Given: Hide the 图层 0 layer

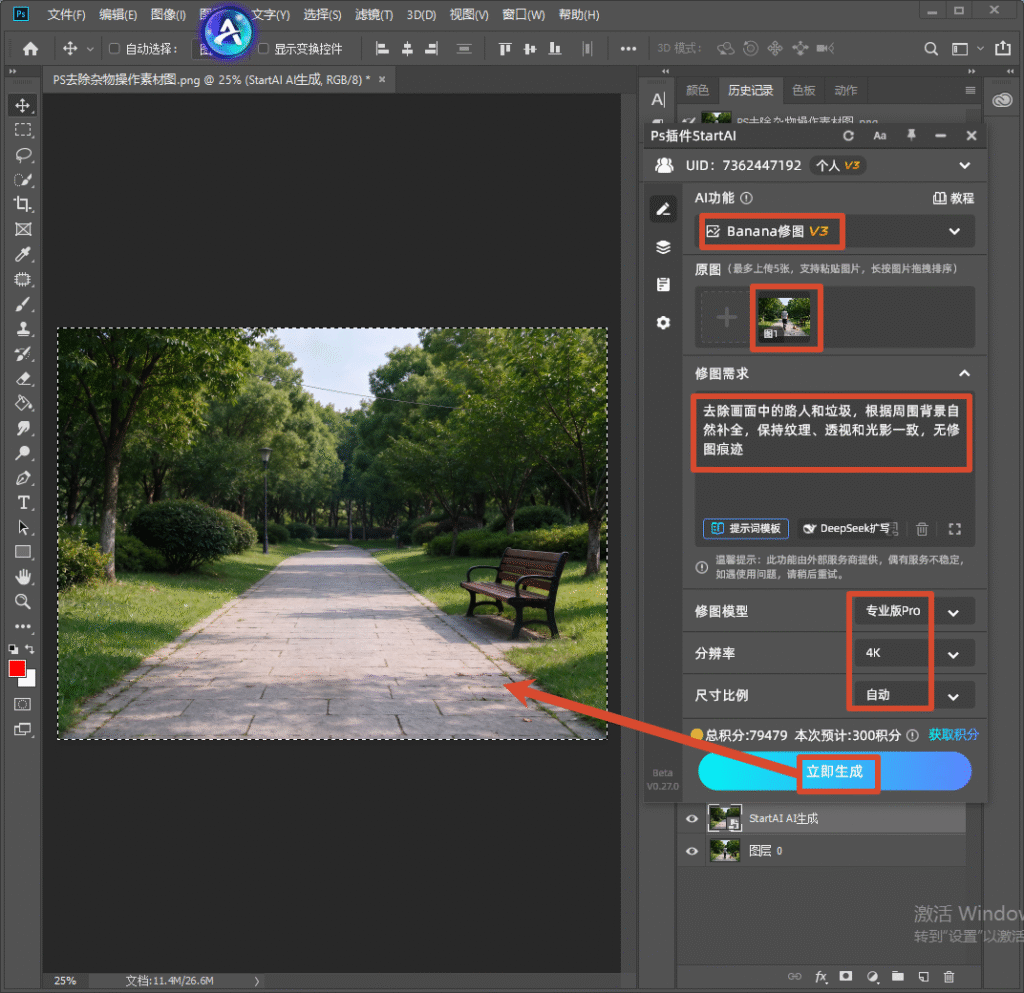Looking at the screenshot, I should (x=692, y=851).
